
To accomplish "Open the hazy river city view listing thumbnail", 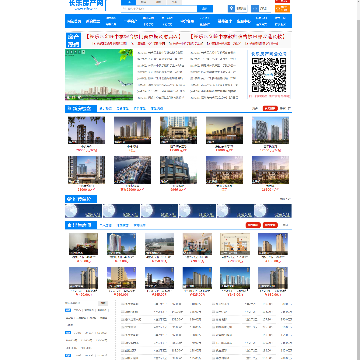I will (x=159, y=244).
